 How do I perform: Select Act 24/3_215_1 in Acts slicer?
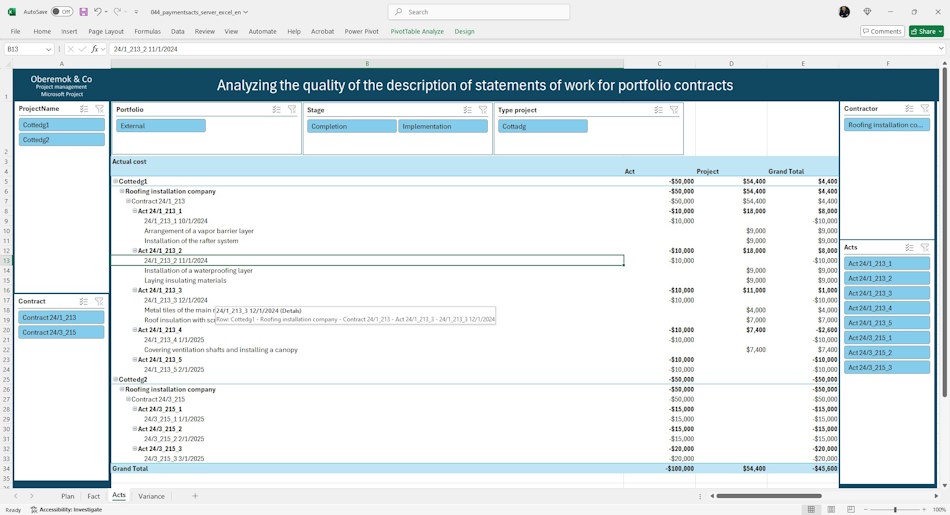coord(886,337)
